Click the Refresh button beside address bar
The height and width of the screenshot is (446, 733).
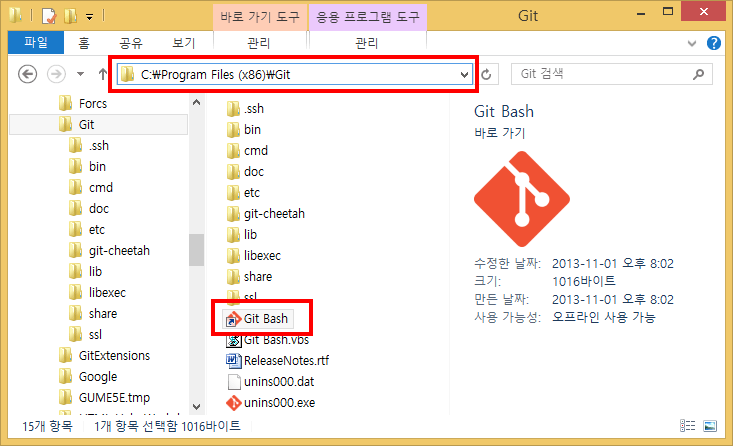[487, 74]
